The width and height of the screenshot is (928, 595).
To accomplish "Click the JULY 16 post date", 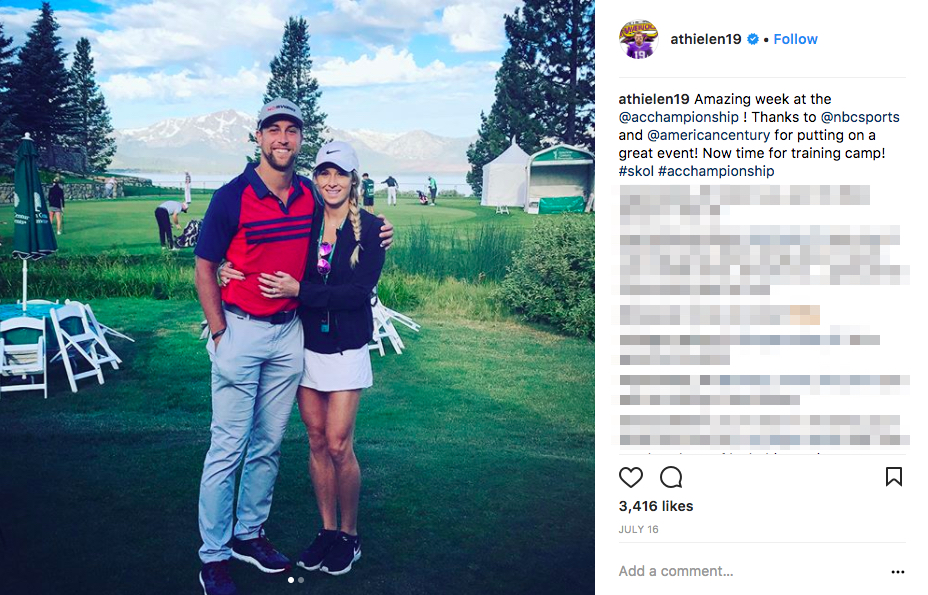I will (639, 529).
